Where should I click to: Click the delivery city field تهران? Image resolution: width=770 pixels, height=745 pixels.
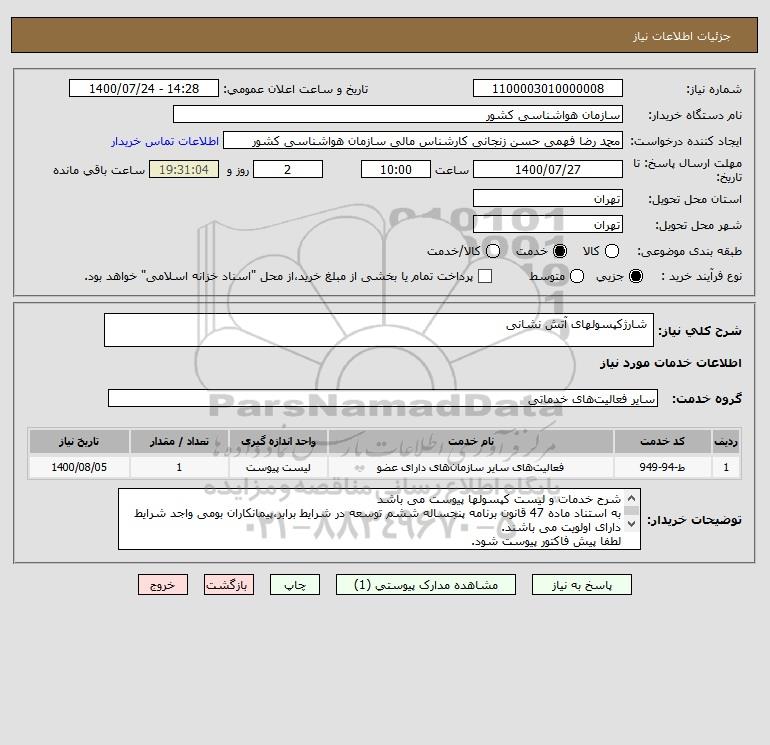pos(548,224)
